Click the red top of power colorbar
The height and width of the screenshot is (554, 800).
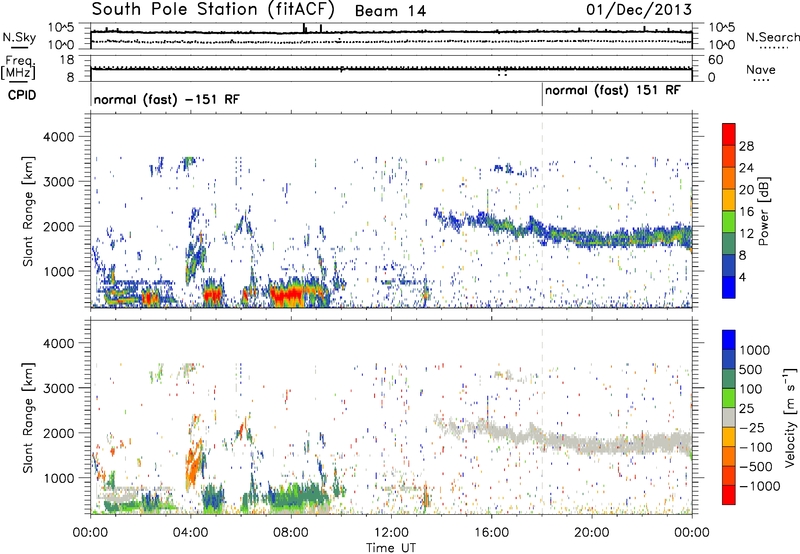(729, 134)
